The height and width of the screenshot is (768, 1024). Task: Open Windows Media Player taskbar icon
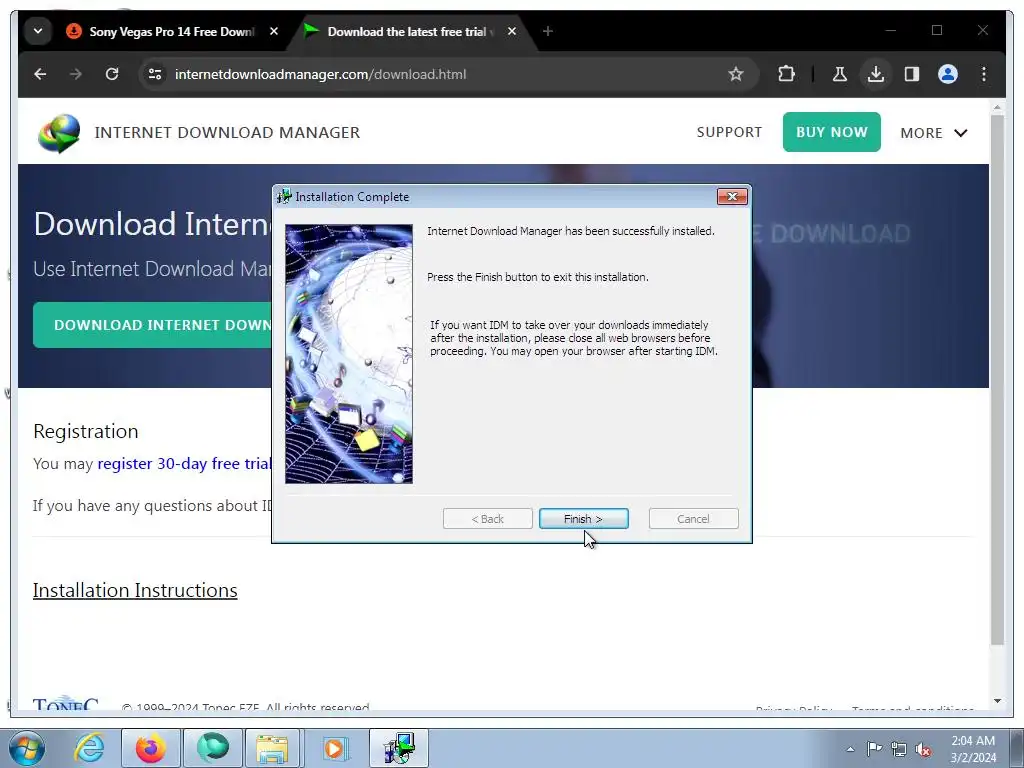coord(334,748)
